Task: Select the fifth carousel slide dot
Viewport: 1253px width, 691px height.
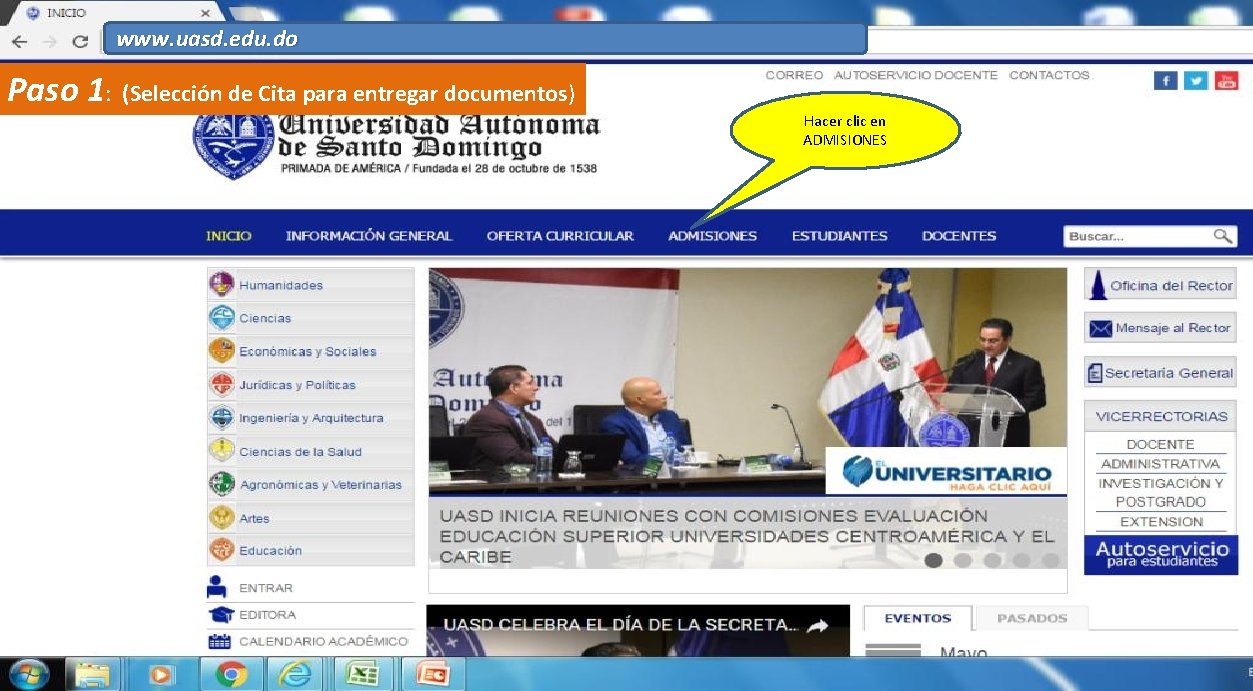Action: coord(1050,560)
